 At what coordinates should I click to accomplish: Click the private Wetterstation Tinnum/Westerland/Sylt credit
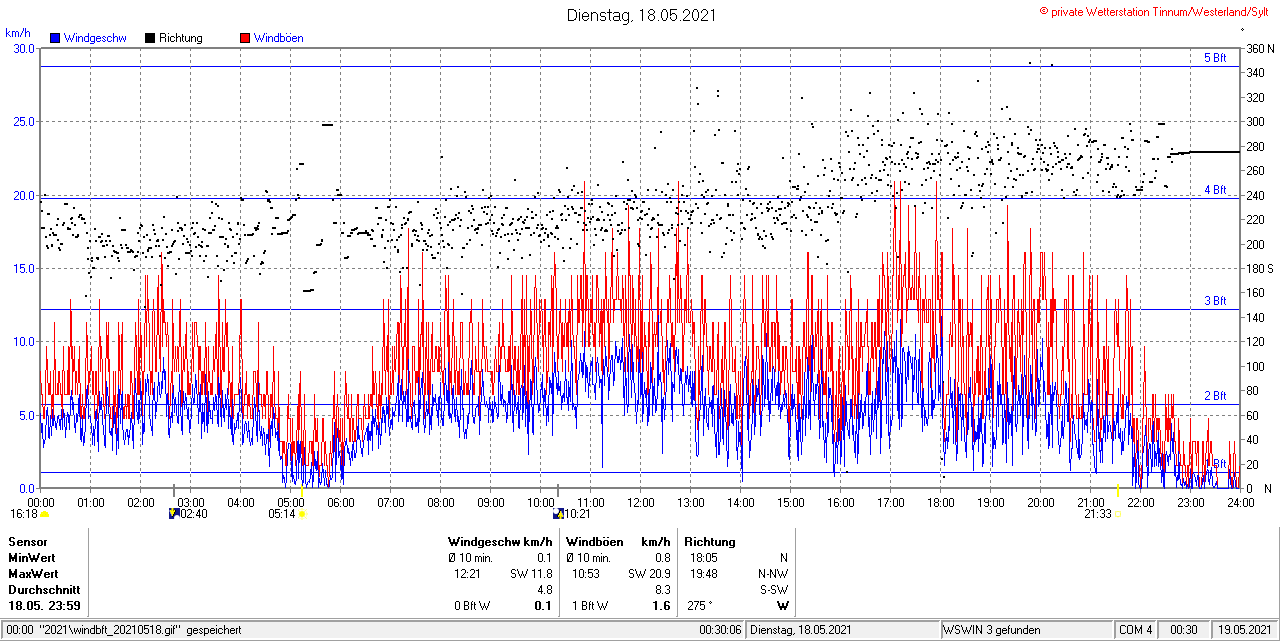tap(1156, 11)
